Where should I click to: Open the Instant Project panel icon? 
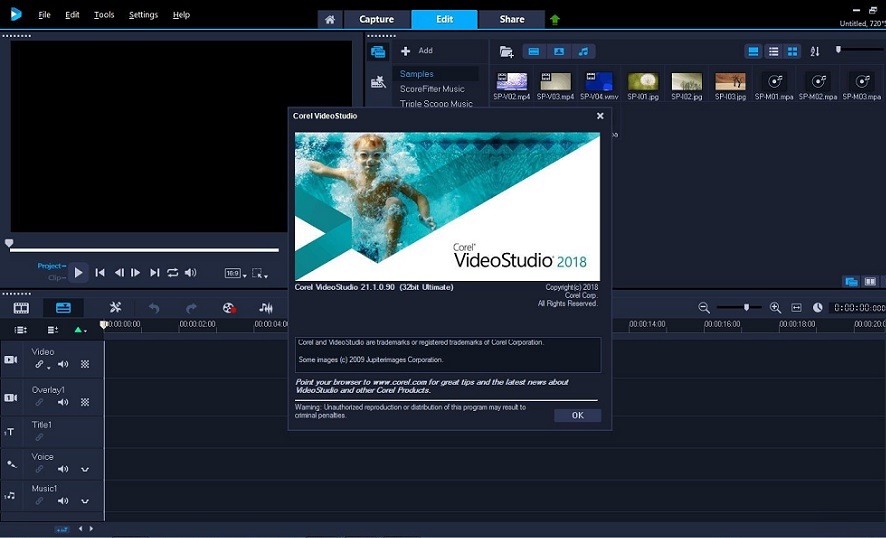[378, 83]
